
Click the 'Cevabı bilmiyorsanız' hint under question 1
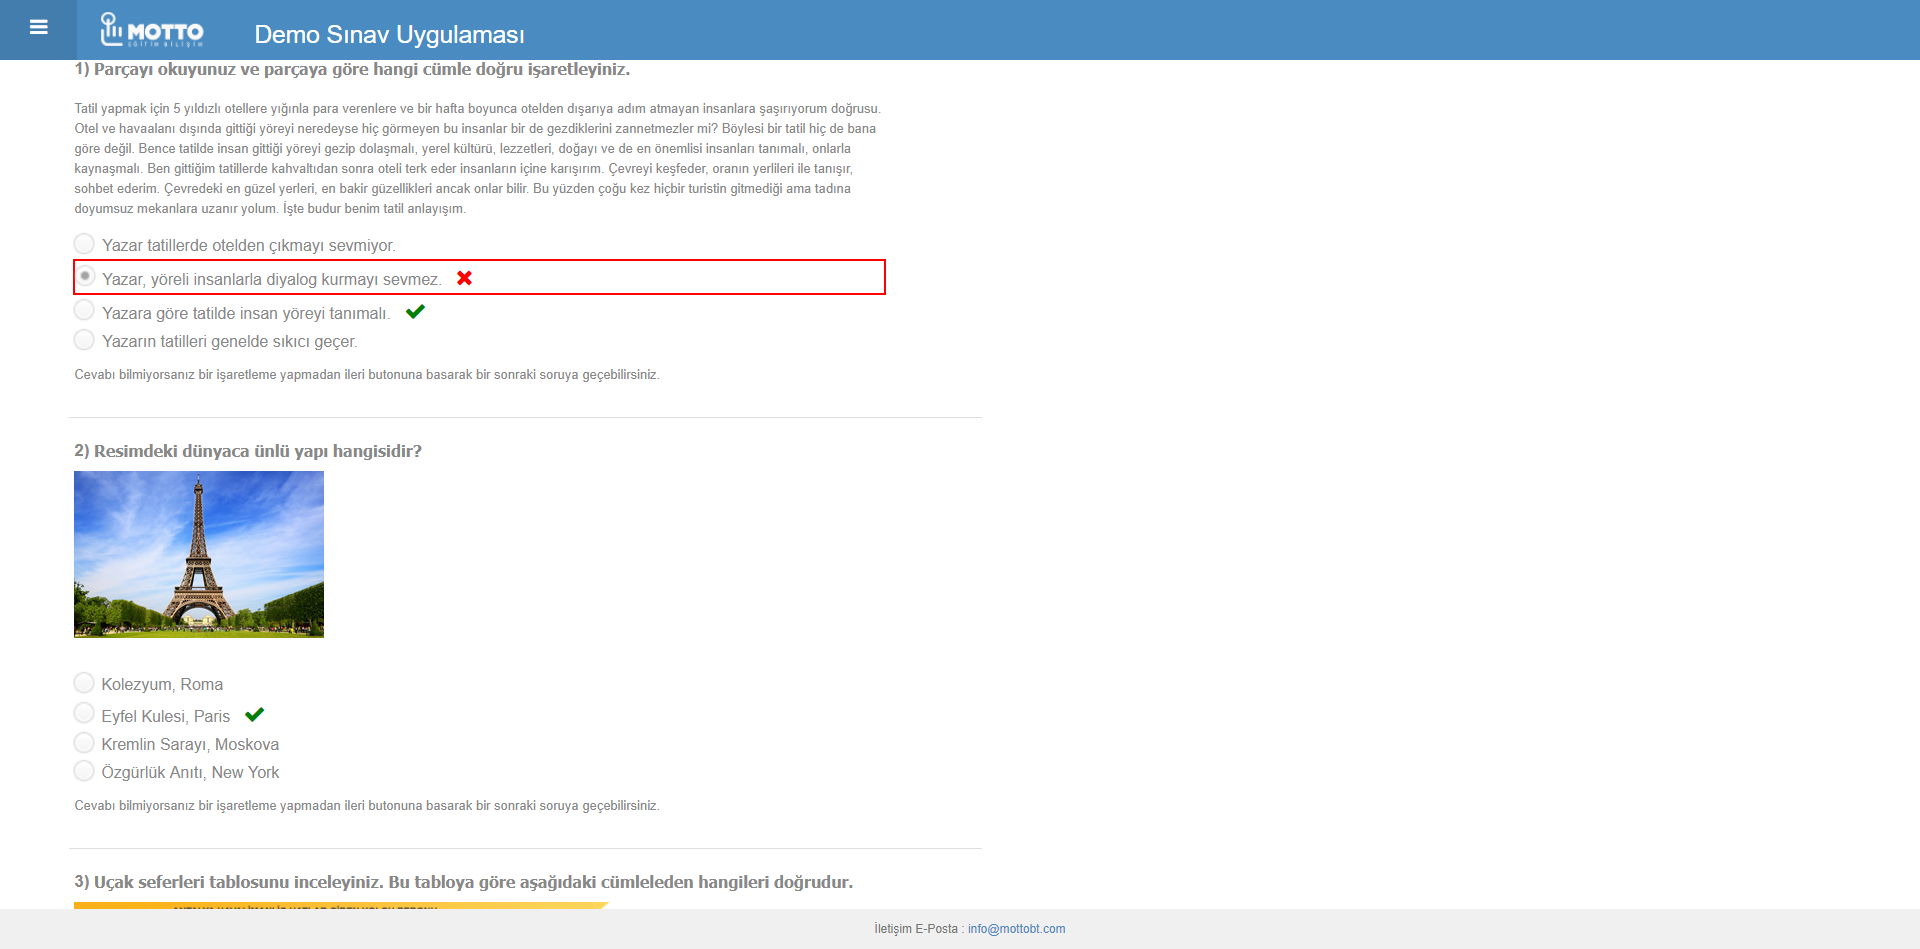click(x=367, y=375)
